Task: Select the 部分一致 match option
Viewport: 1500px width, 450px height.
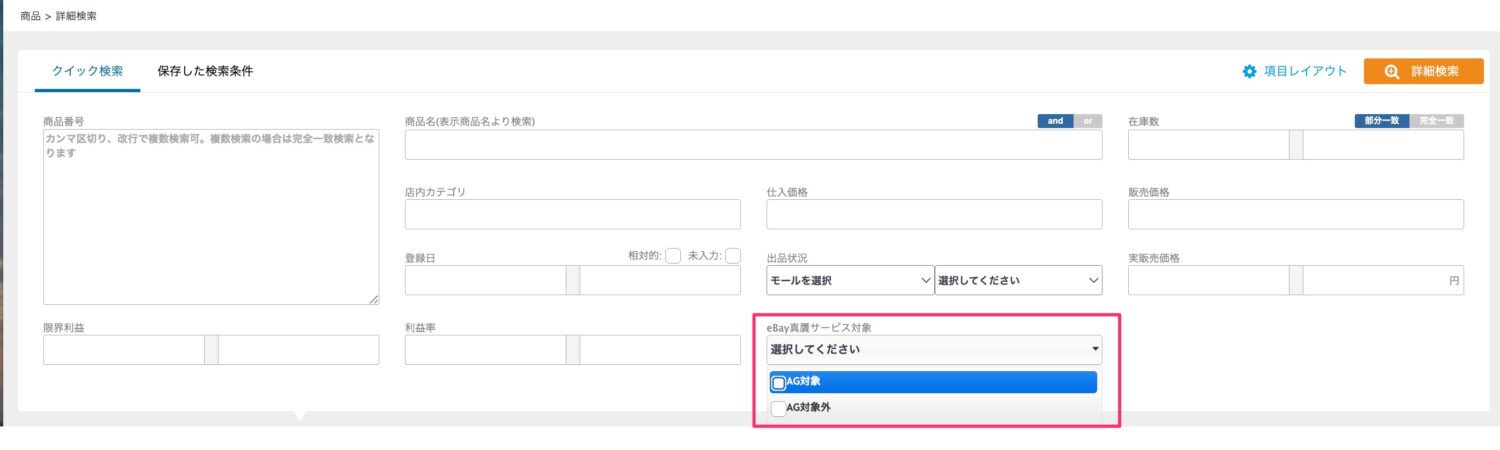Action: pyautogui.click(x=1382, y=121)
